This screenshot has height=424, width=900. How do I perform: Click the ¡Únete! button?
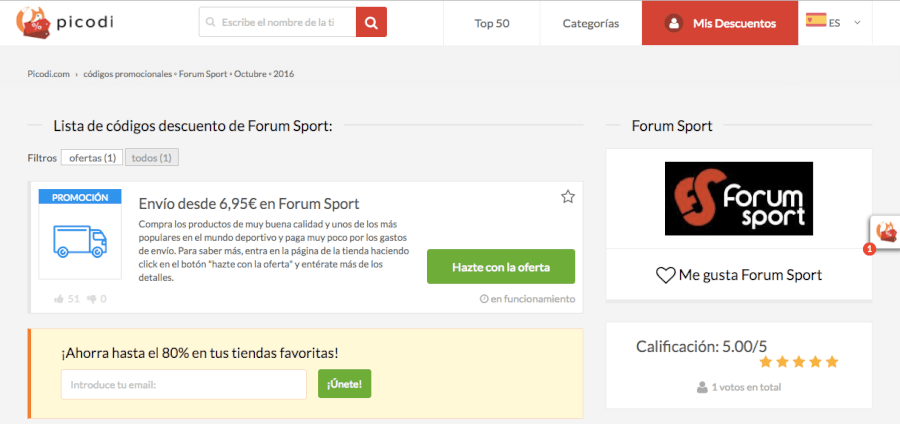pyautogui.click(x=344, y=384)
